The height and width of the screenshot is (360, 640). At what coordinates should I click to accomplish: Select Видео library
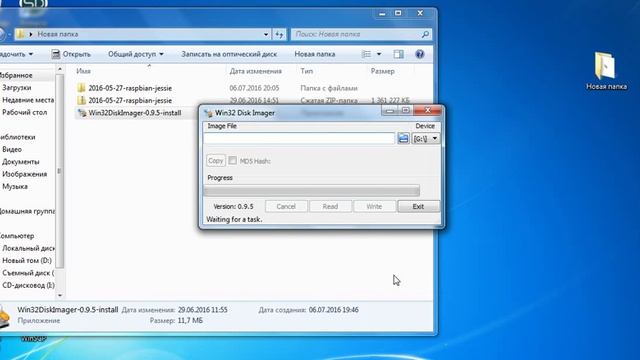[x=12, y=149]
